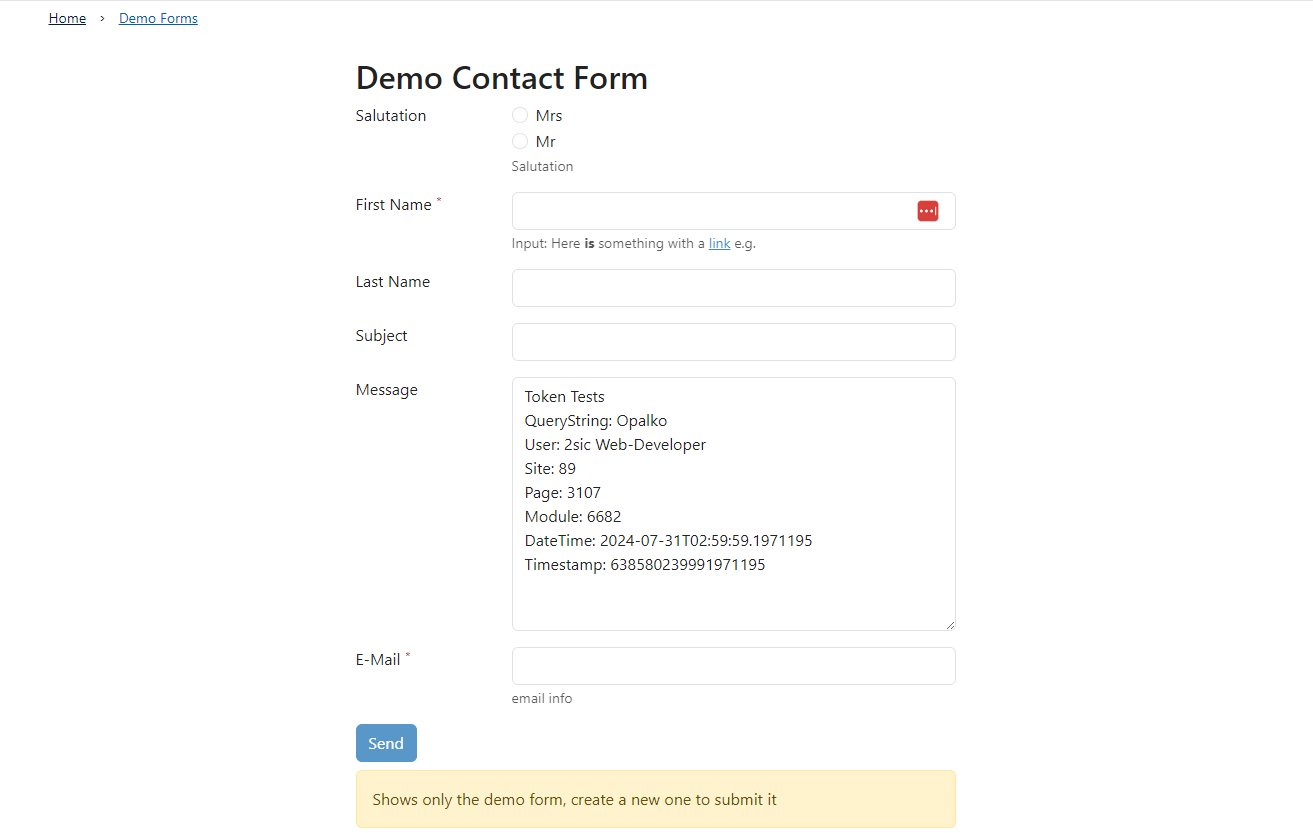This screenshot has height=833, width=1313.
Task: Click into the Last Name field
Action: [733, 288]
